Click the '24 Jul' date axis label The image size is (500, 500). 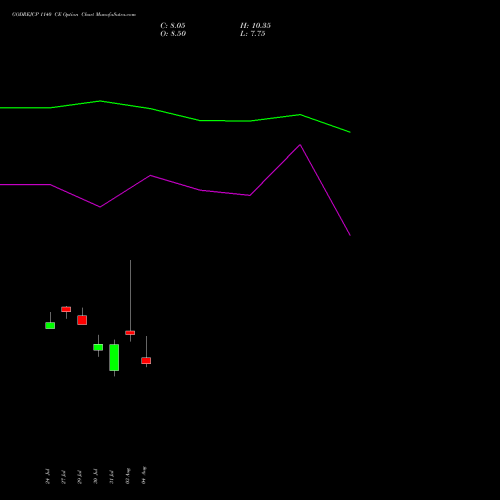[x=48, y=477]
